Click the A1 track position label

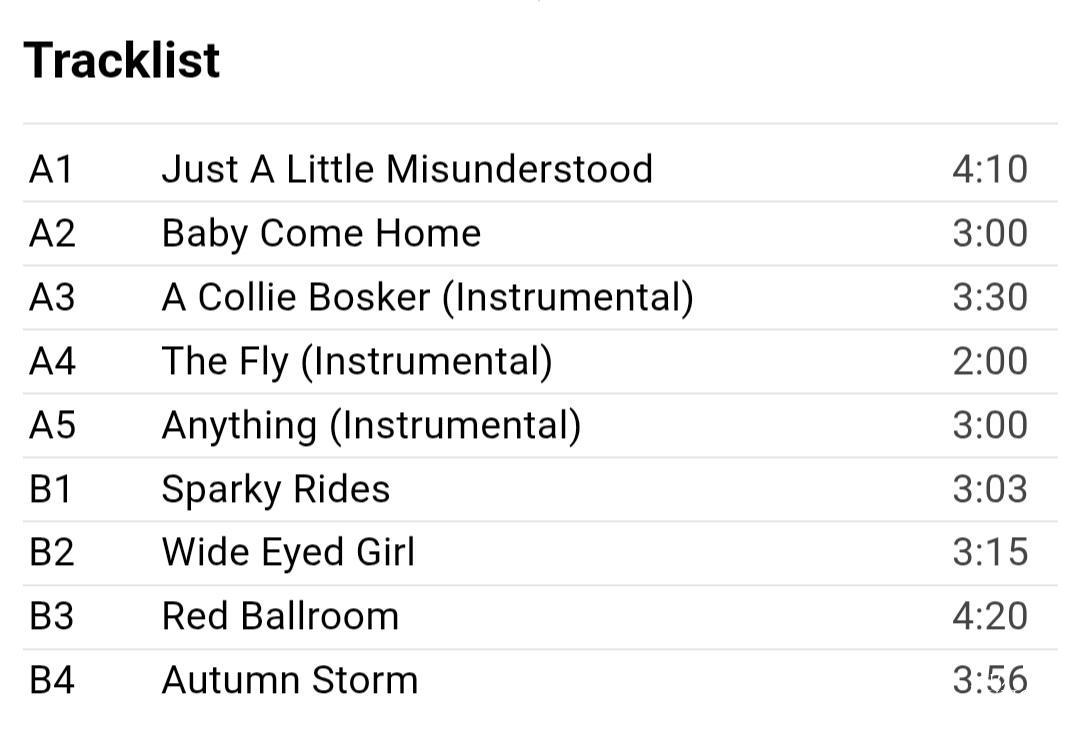coord(52,169)
